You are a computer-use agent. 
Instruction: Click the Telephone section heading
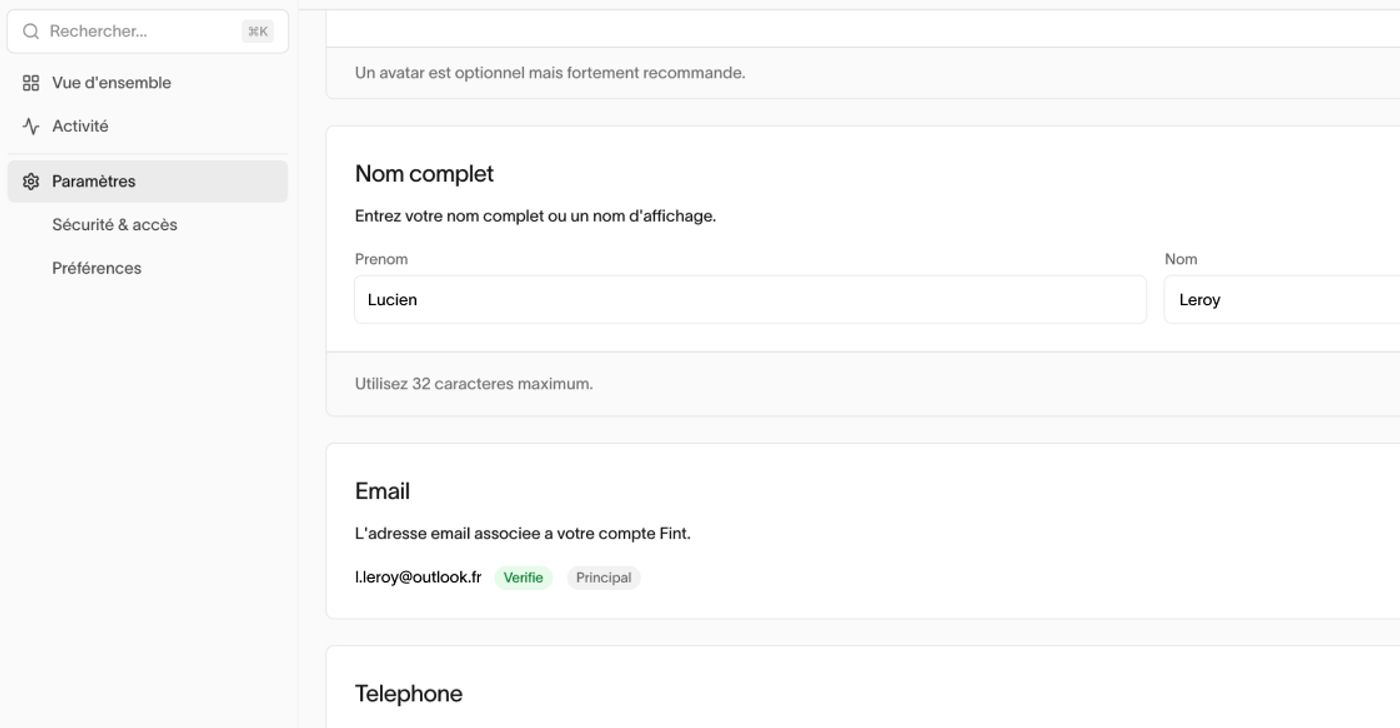click(x=409, y=694)
